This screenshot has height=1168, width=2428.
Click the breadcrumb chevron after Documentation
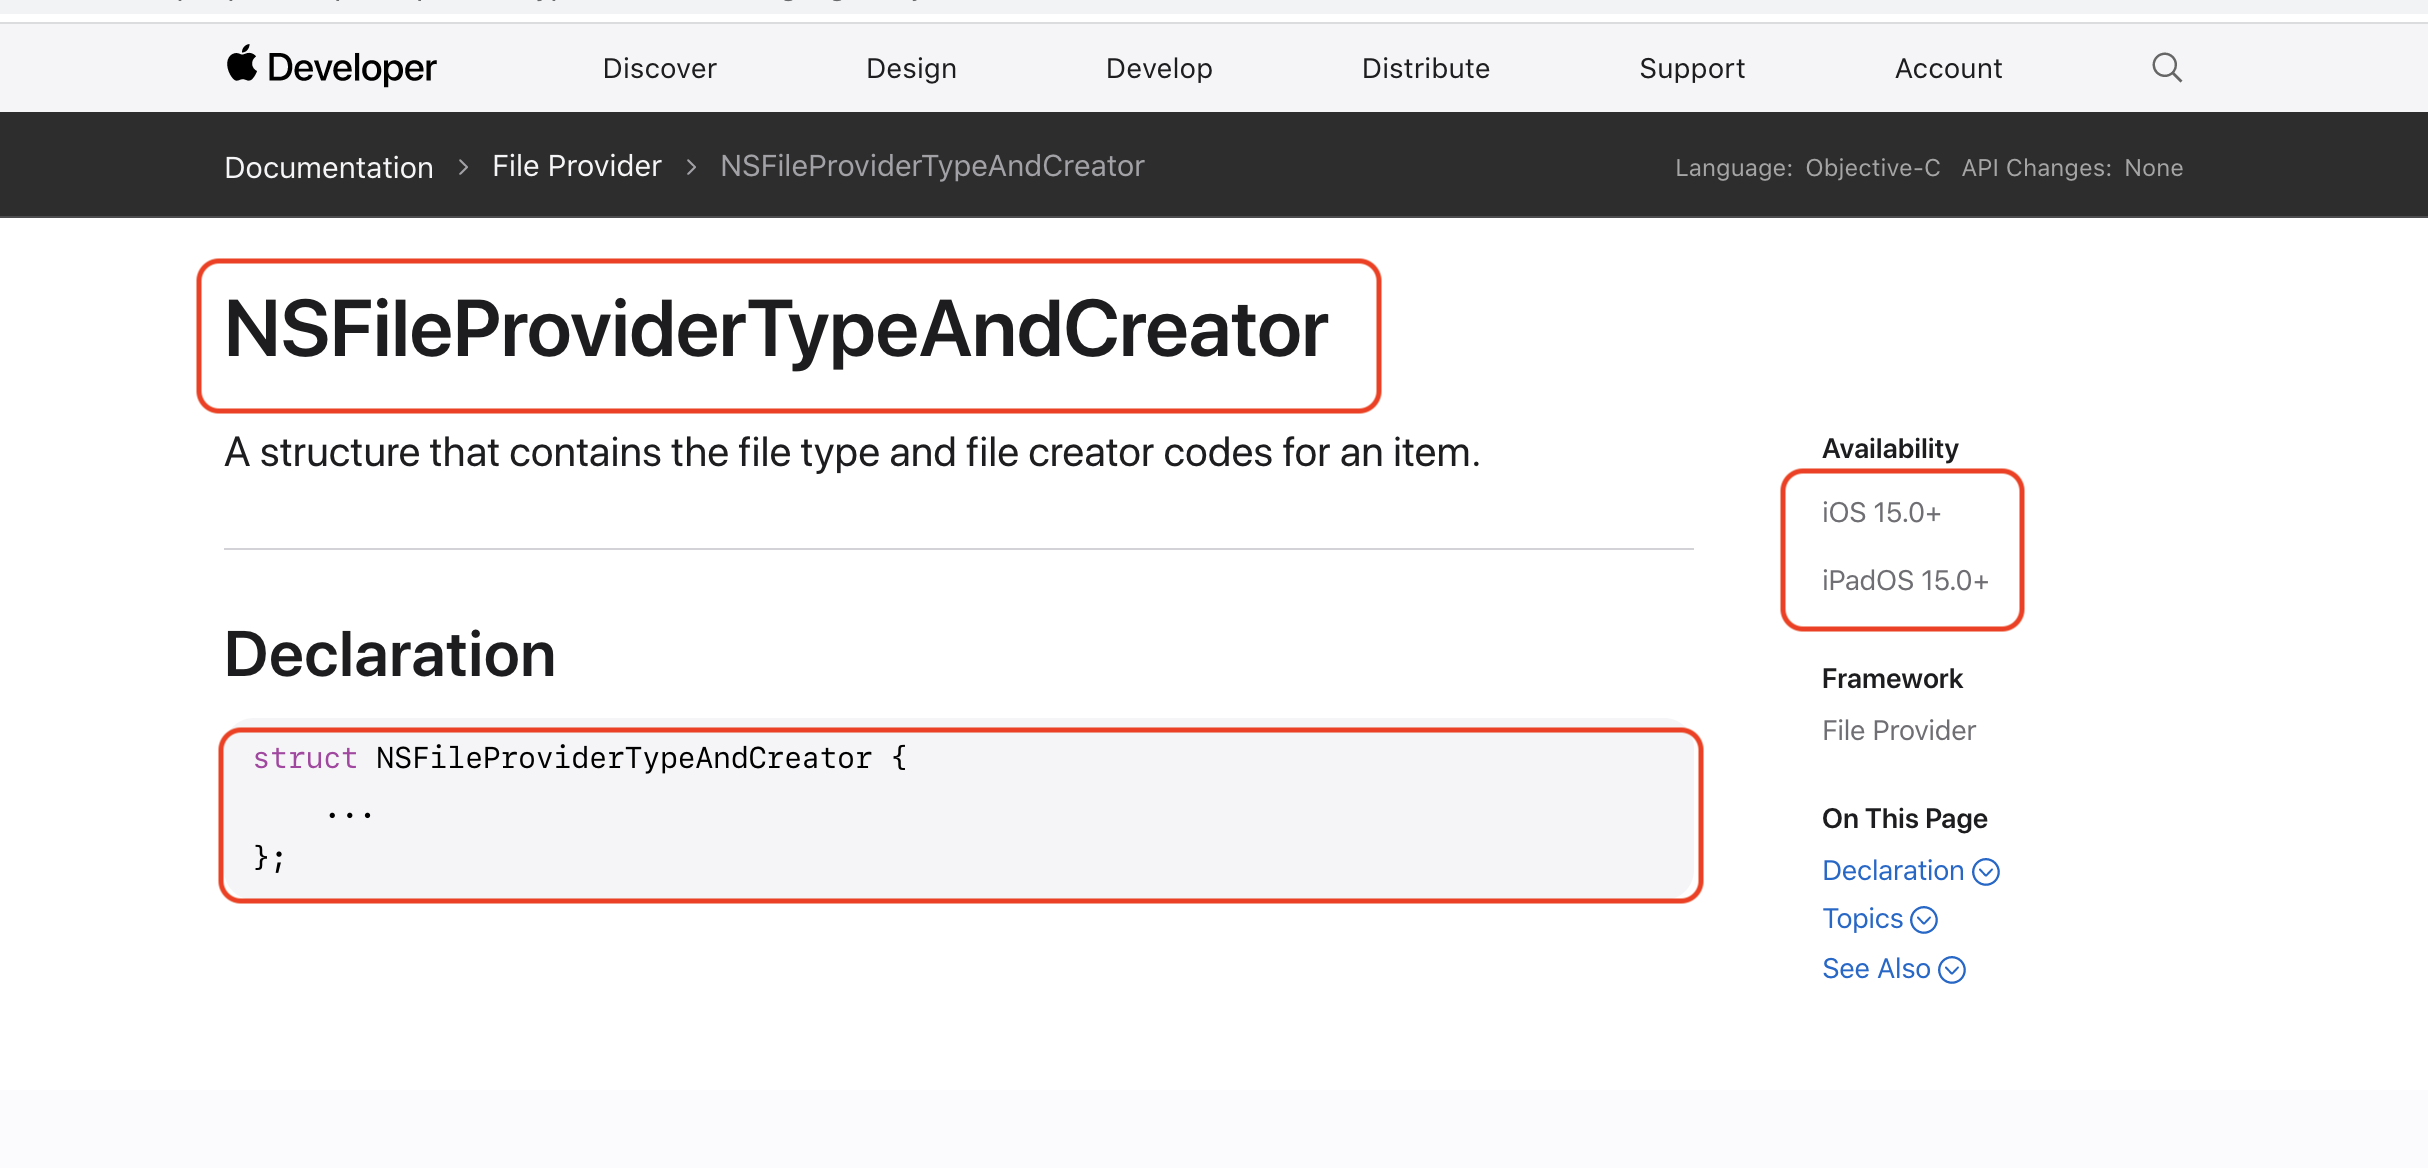463,167
